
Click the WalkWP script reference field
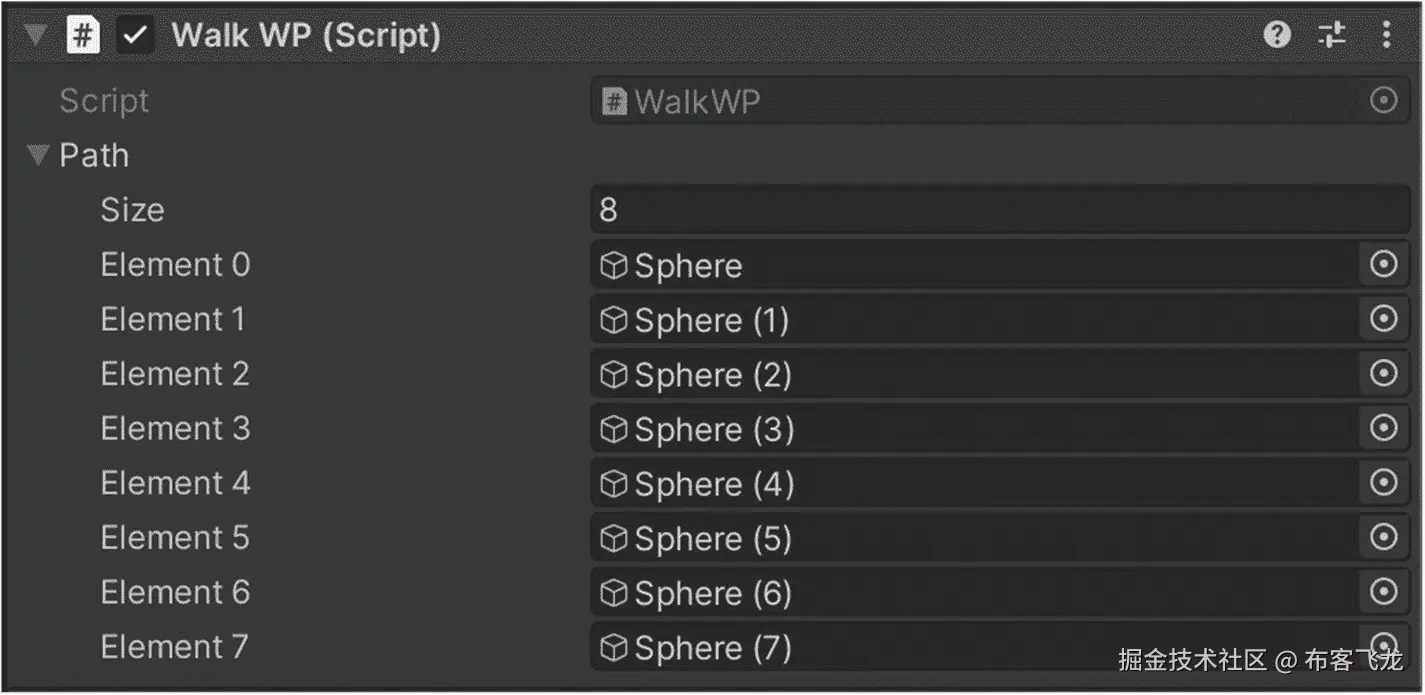click(x=975, y=101)
